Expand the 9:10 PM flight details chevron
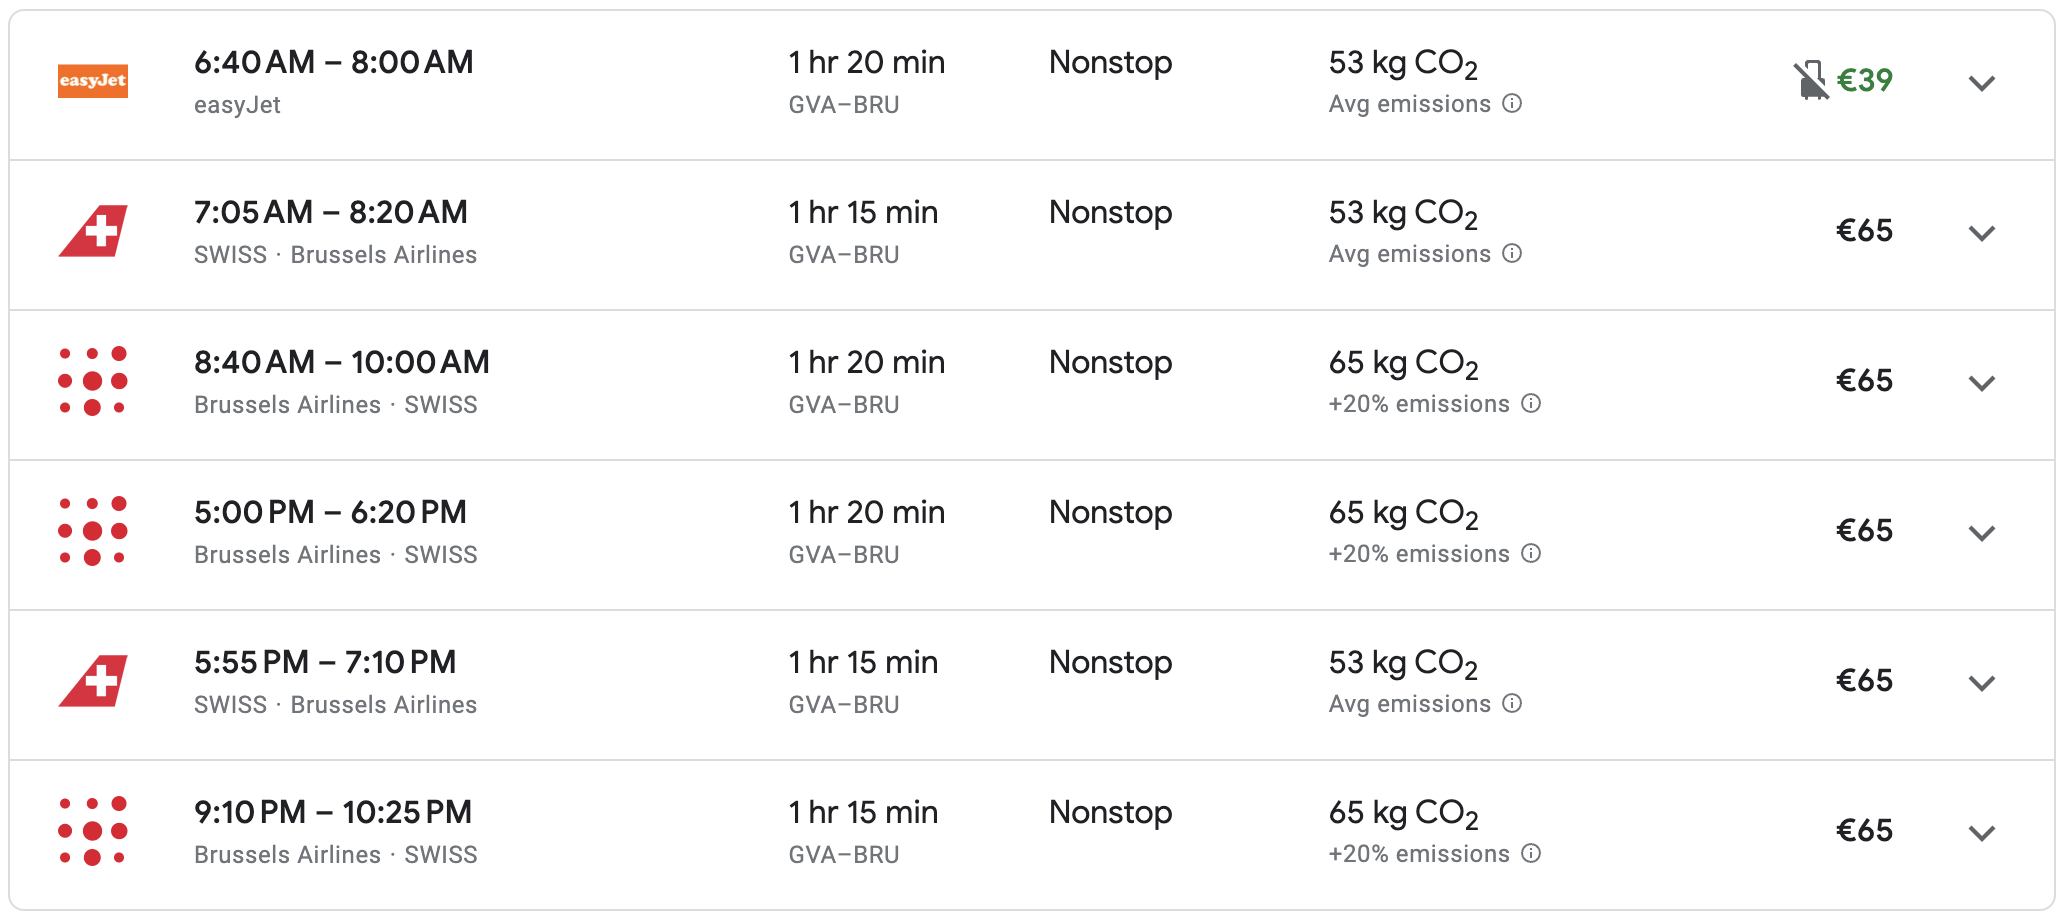 tap(1981, 833)
